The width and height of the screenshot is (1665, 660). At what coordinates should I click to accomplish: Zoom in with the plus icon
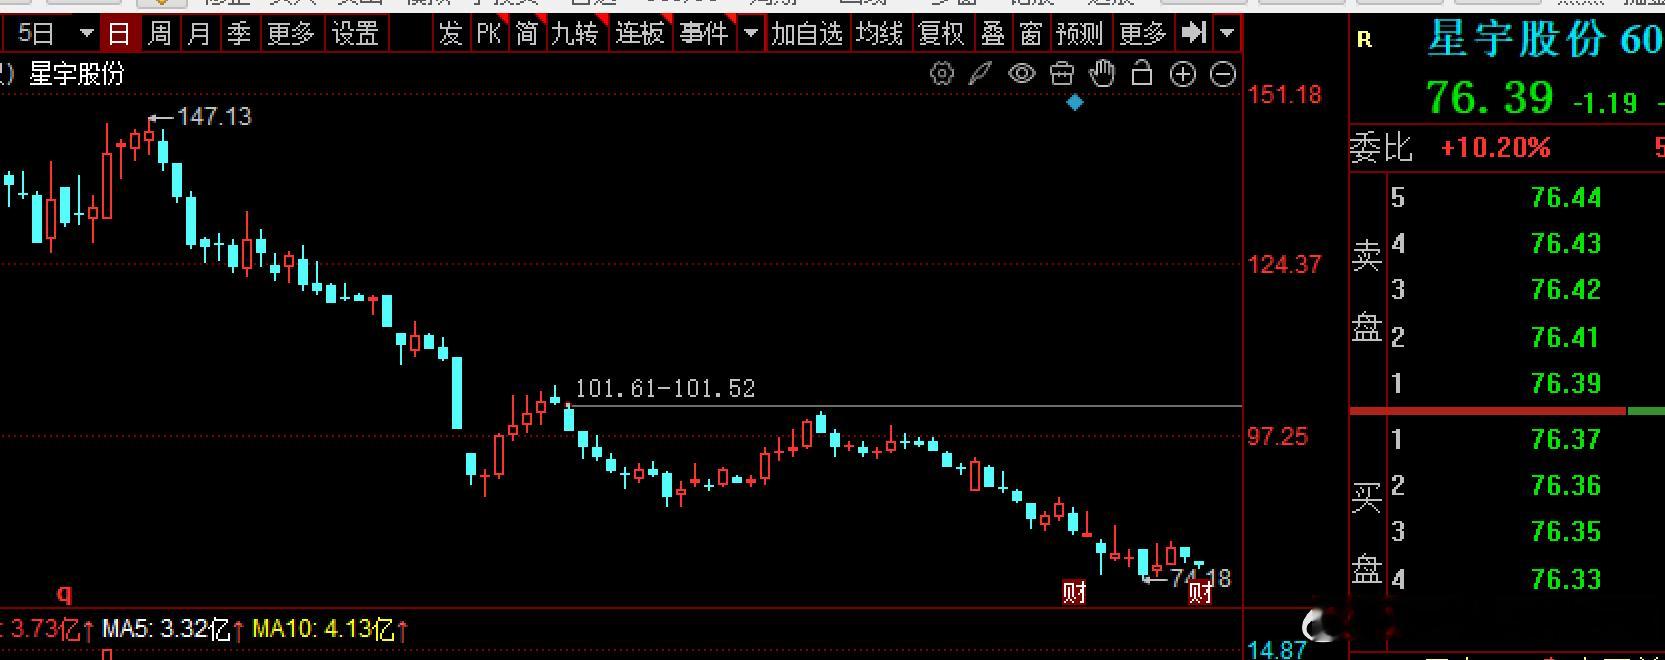tap(1183, 74)
